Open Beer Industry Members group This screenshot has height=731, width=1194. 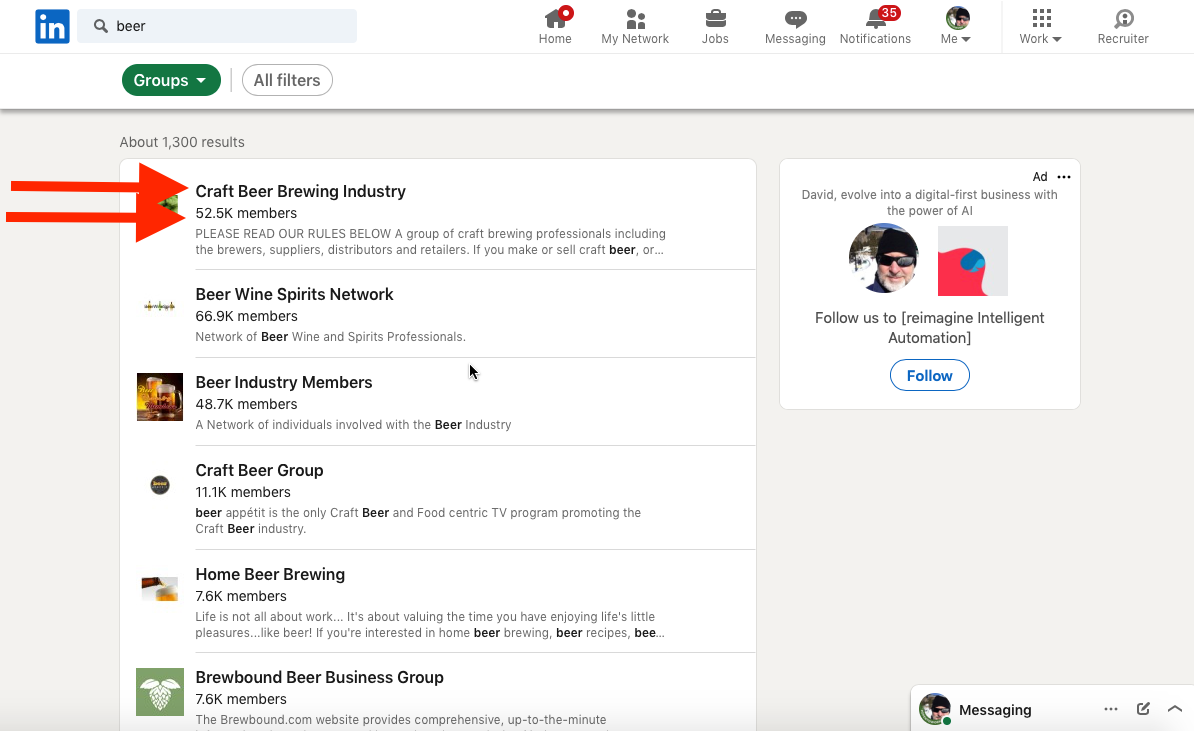pyautogui.click(x=284, y=382)
